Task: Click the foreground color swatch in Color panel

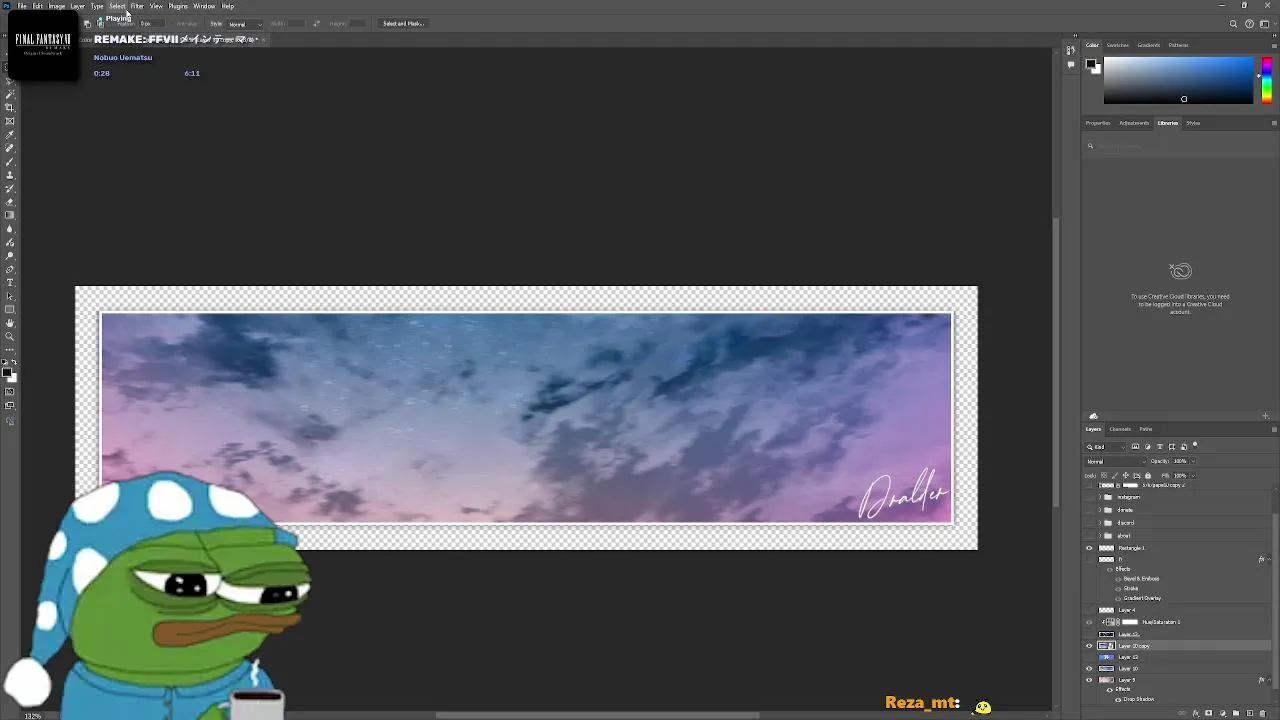Action: click(1092, 64)
